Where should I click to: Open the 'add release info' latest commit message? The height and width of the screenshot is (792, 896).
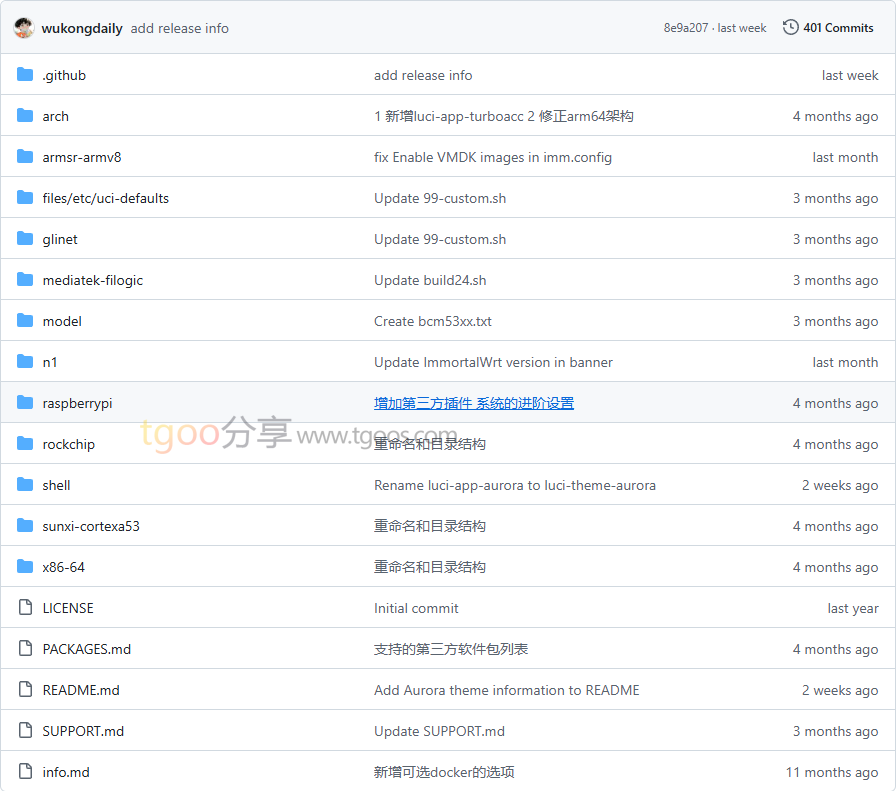click(x=179, y=28)
